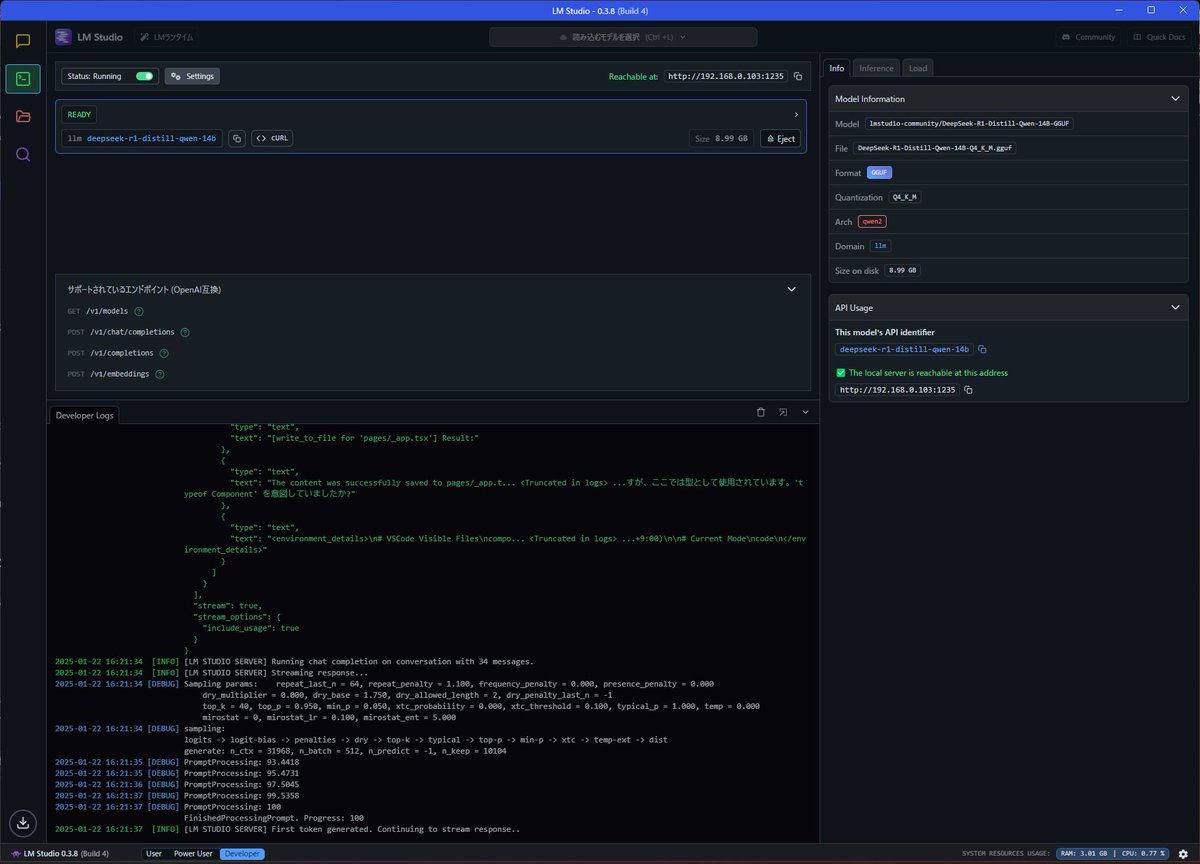Viewport: 1200px width, 864px height.
Task: Open the Discover search icon in the sidebar
Action: click(23, 154)
